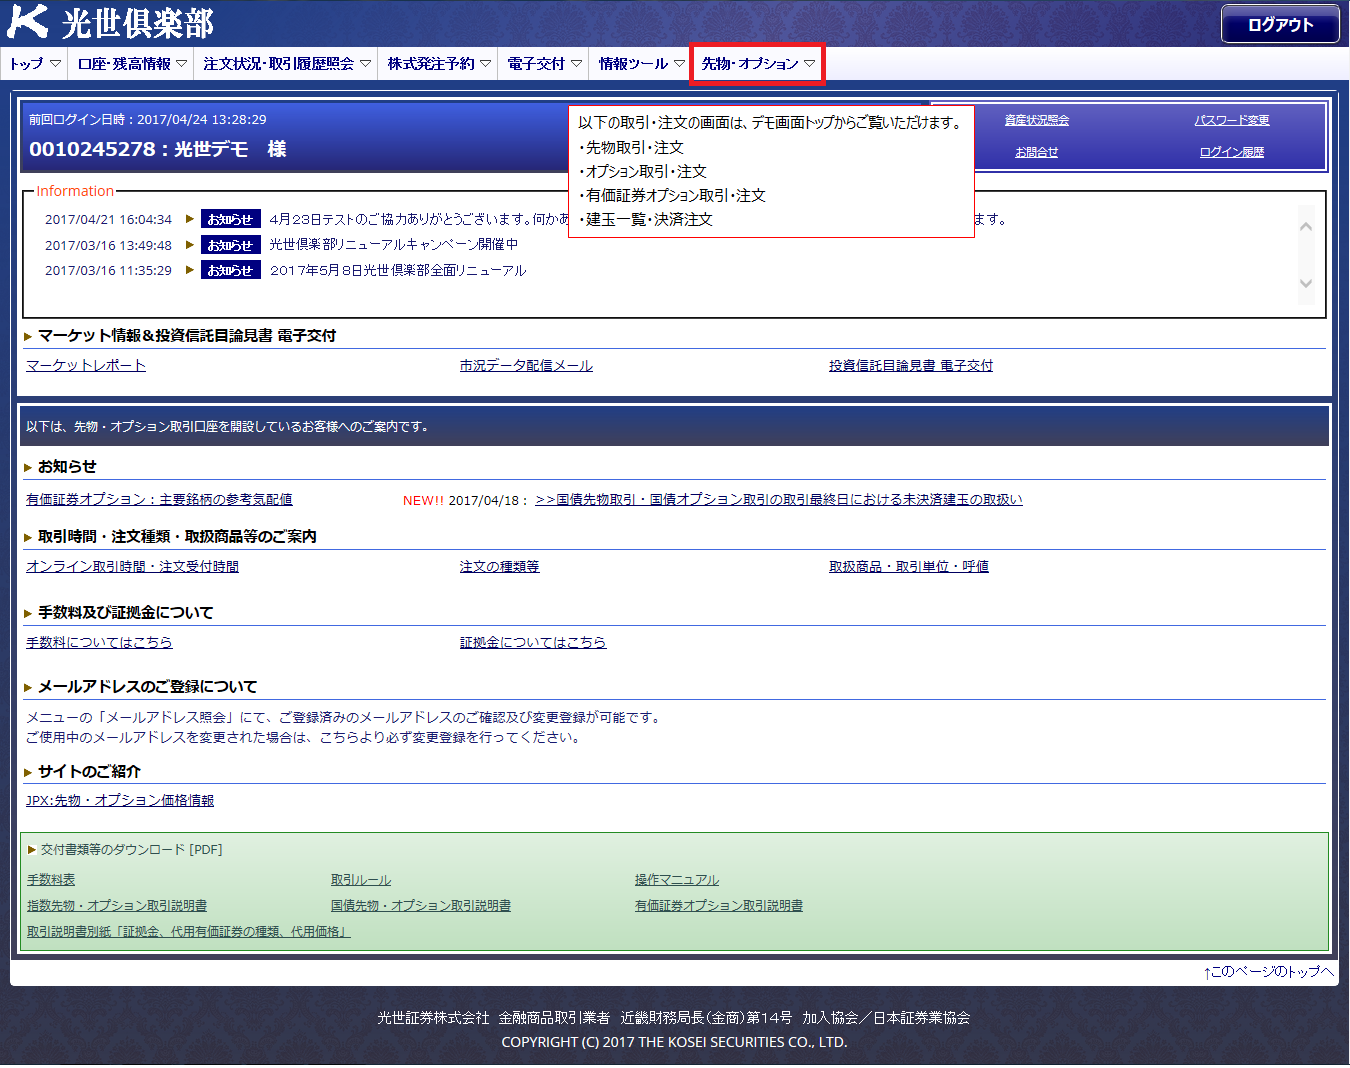Open the 取扱商品・取引単位・呼値 link
The height and width of the screenshot is (1068, 1350).
coord(909,567)
